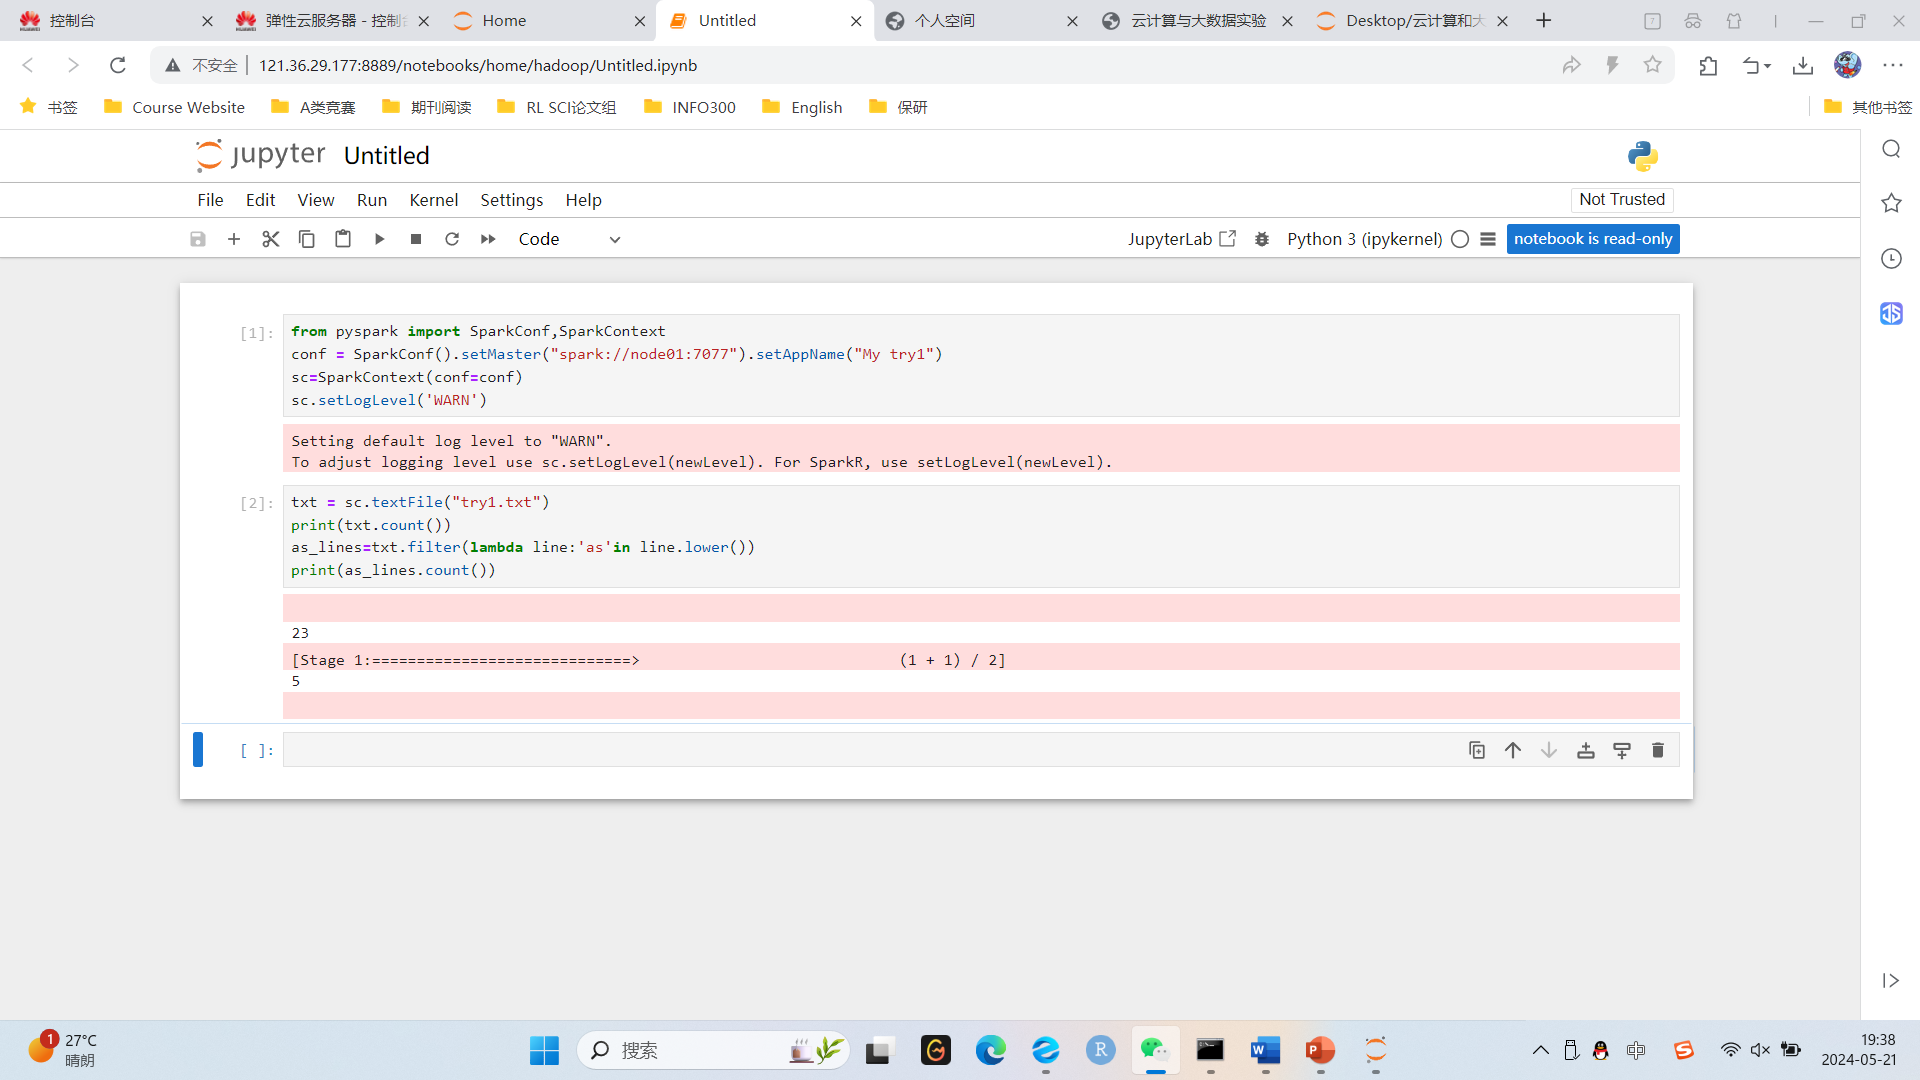
Task: Select the cell 2 code input area
Action: click(x=981, y=536)
